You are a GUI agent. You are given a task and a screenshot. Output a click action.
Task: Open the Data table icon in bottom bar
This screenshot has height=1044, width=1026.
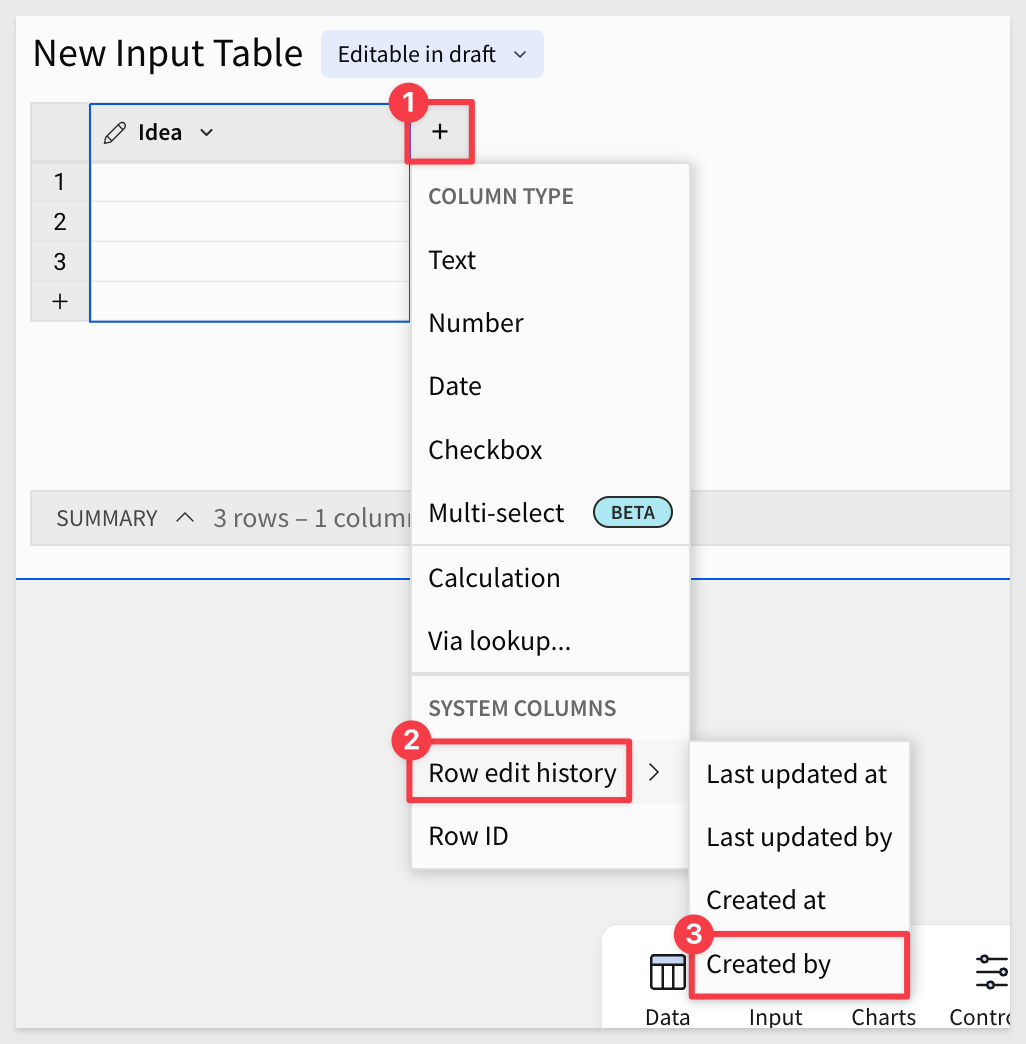(667, 972)
